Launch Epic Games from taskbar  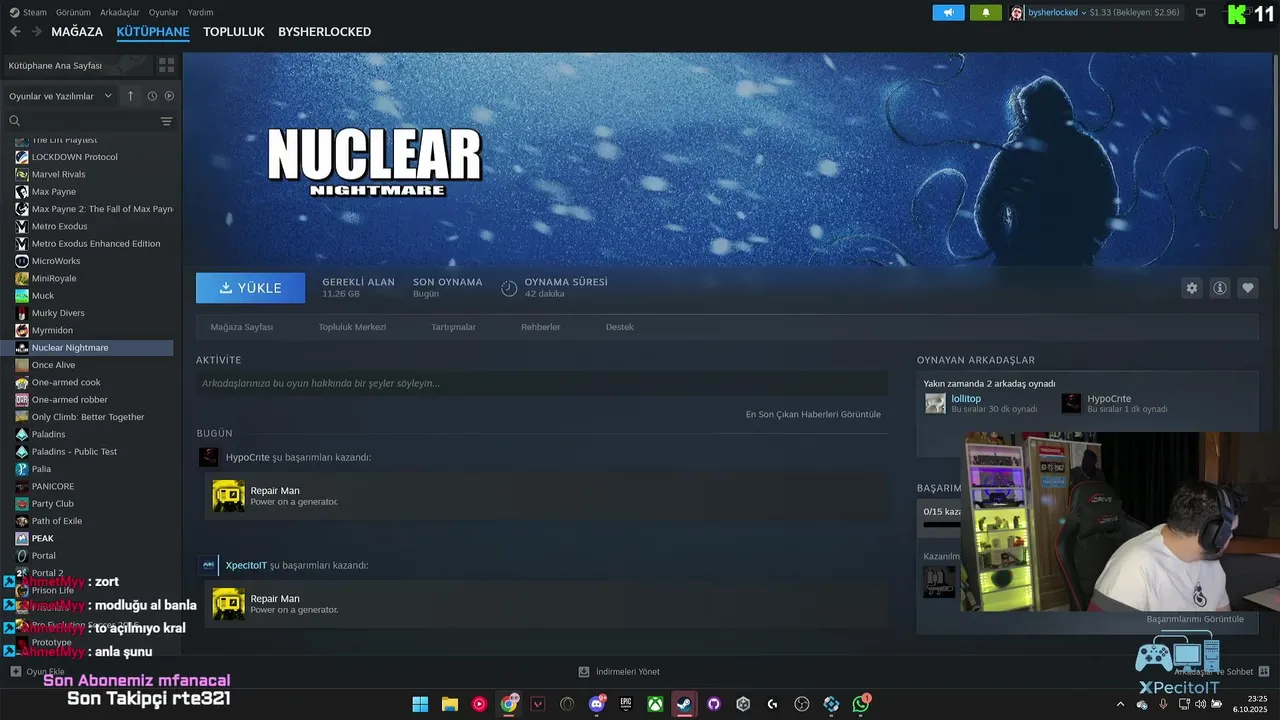pos(626,704)
